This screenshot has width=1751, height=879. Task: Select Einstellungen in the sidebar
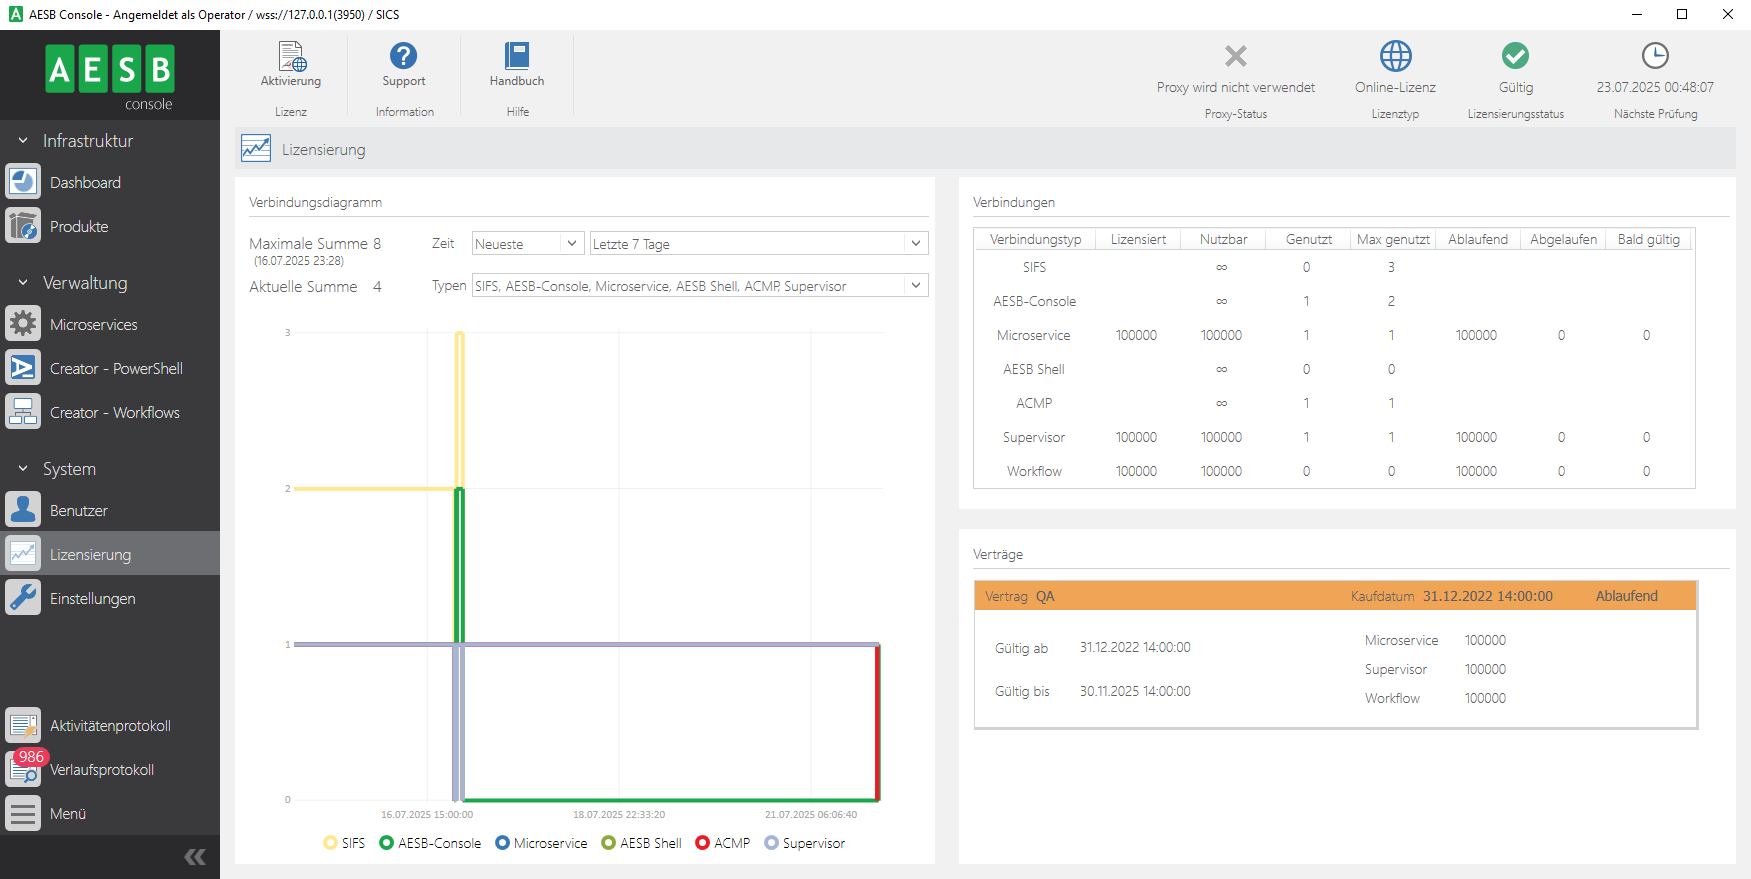92,599
